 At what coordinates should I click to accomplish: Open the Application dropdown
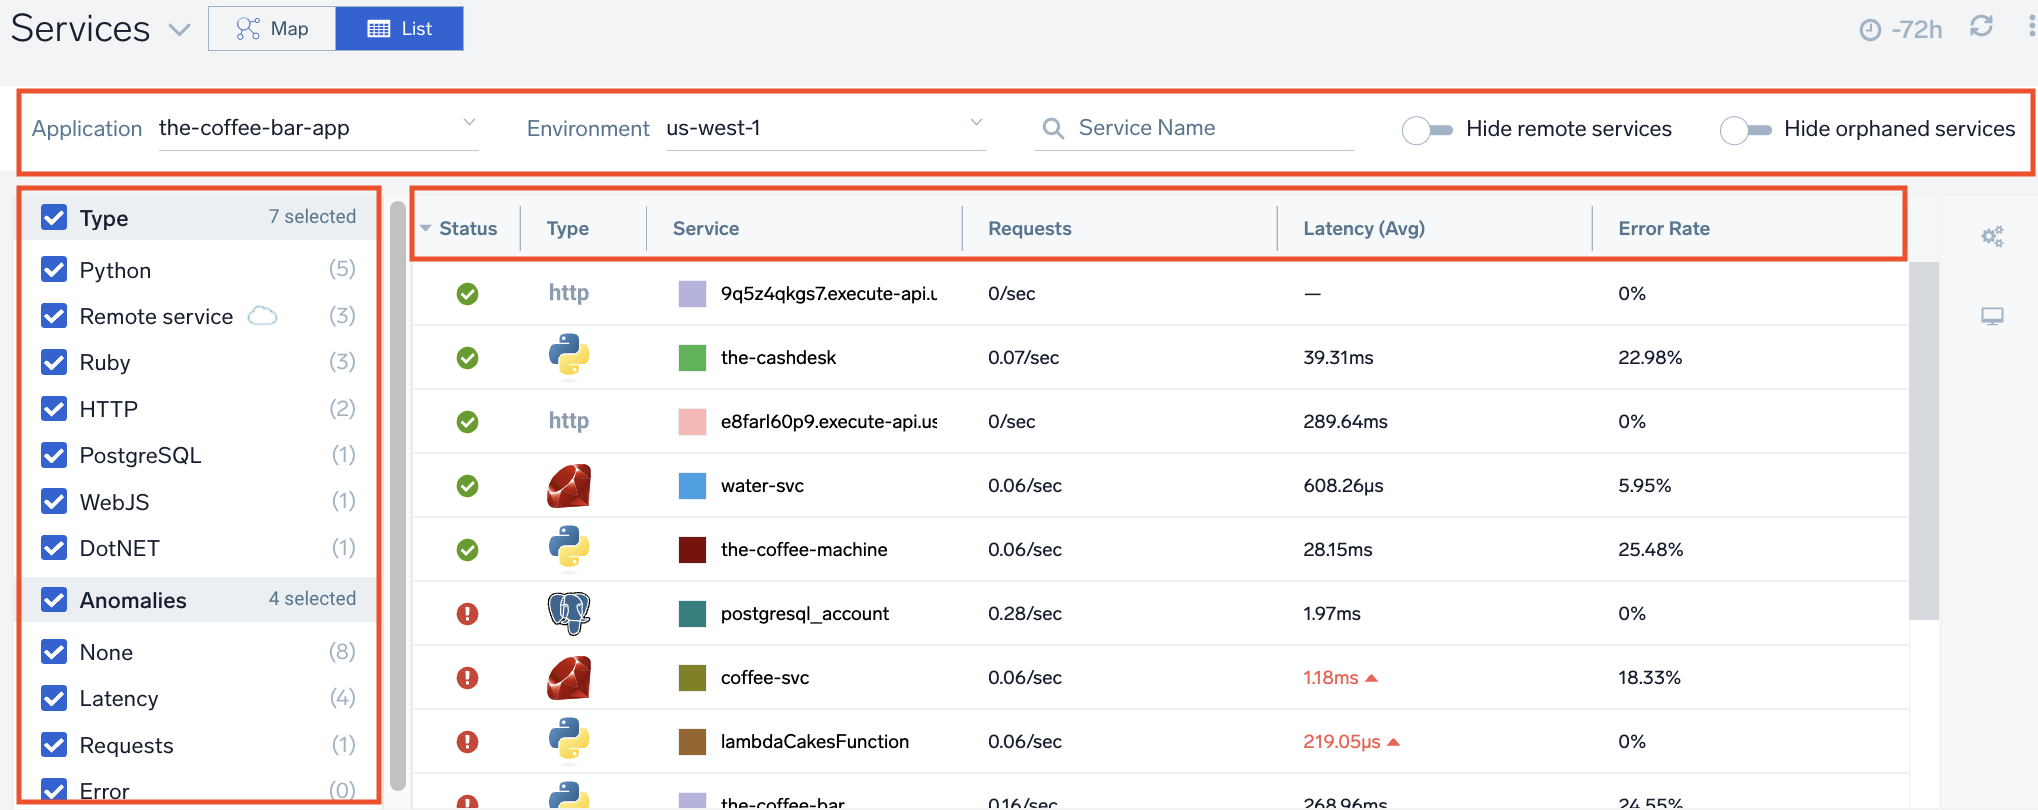(x=318, y=128)
